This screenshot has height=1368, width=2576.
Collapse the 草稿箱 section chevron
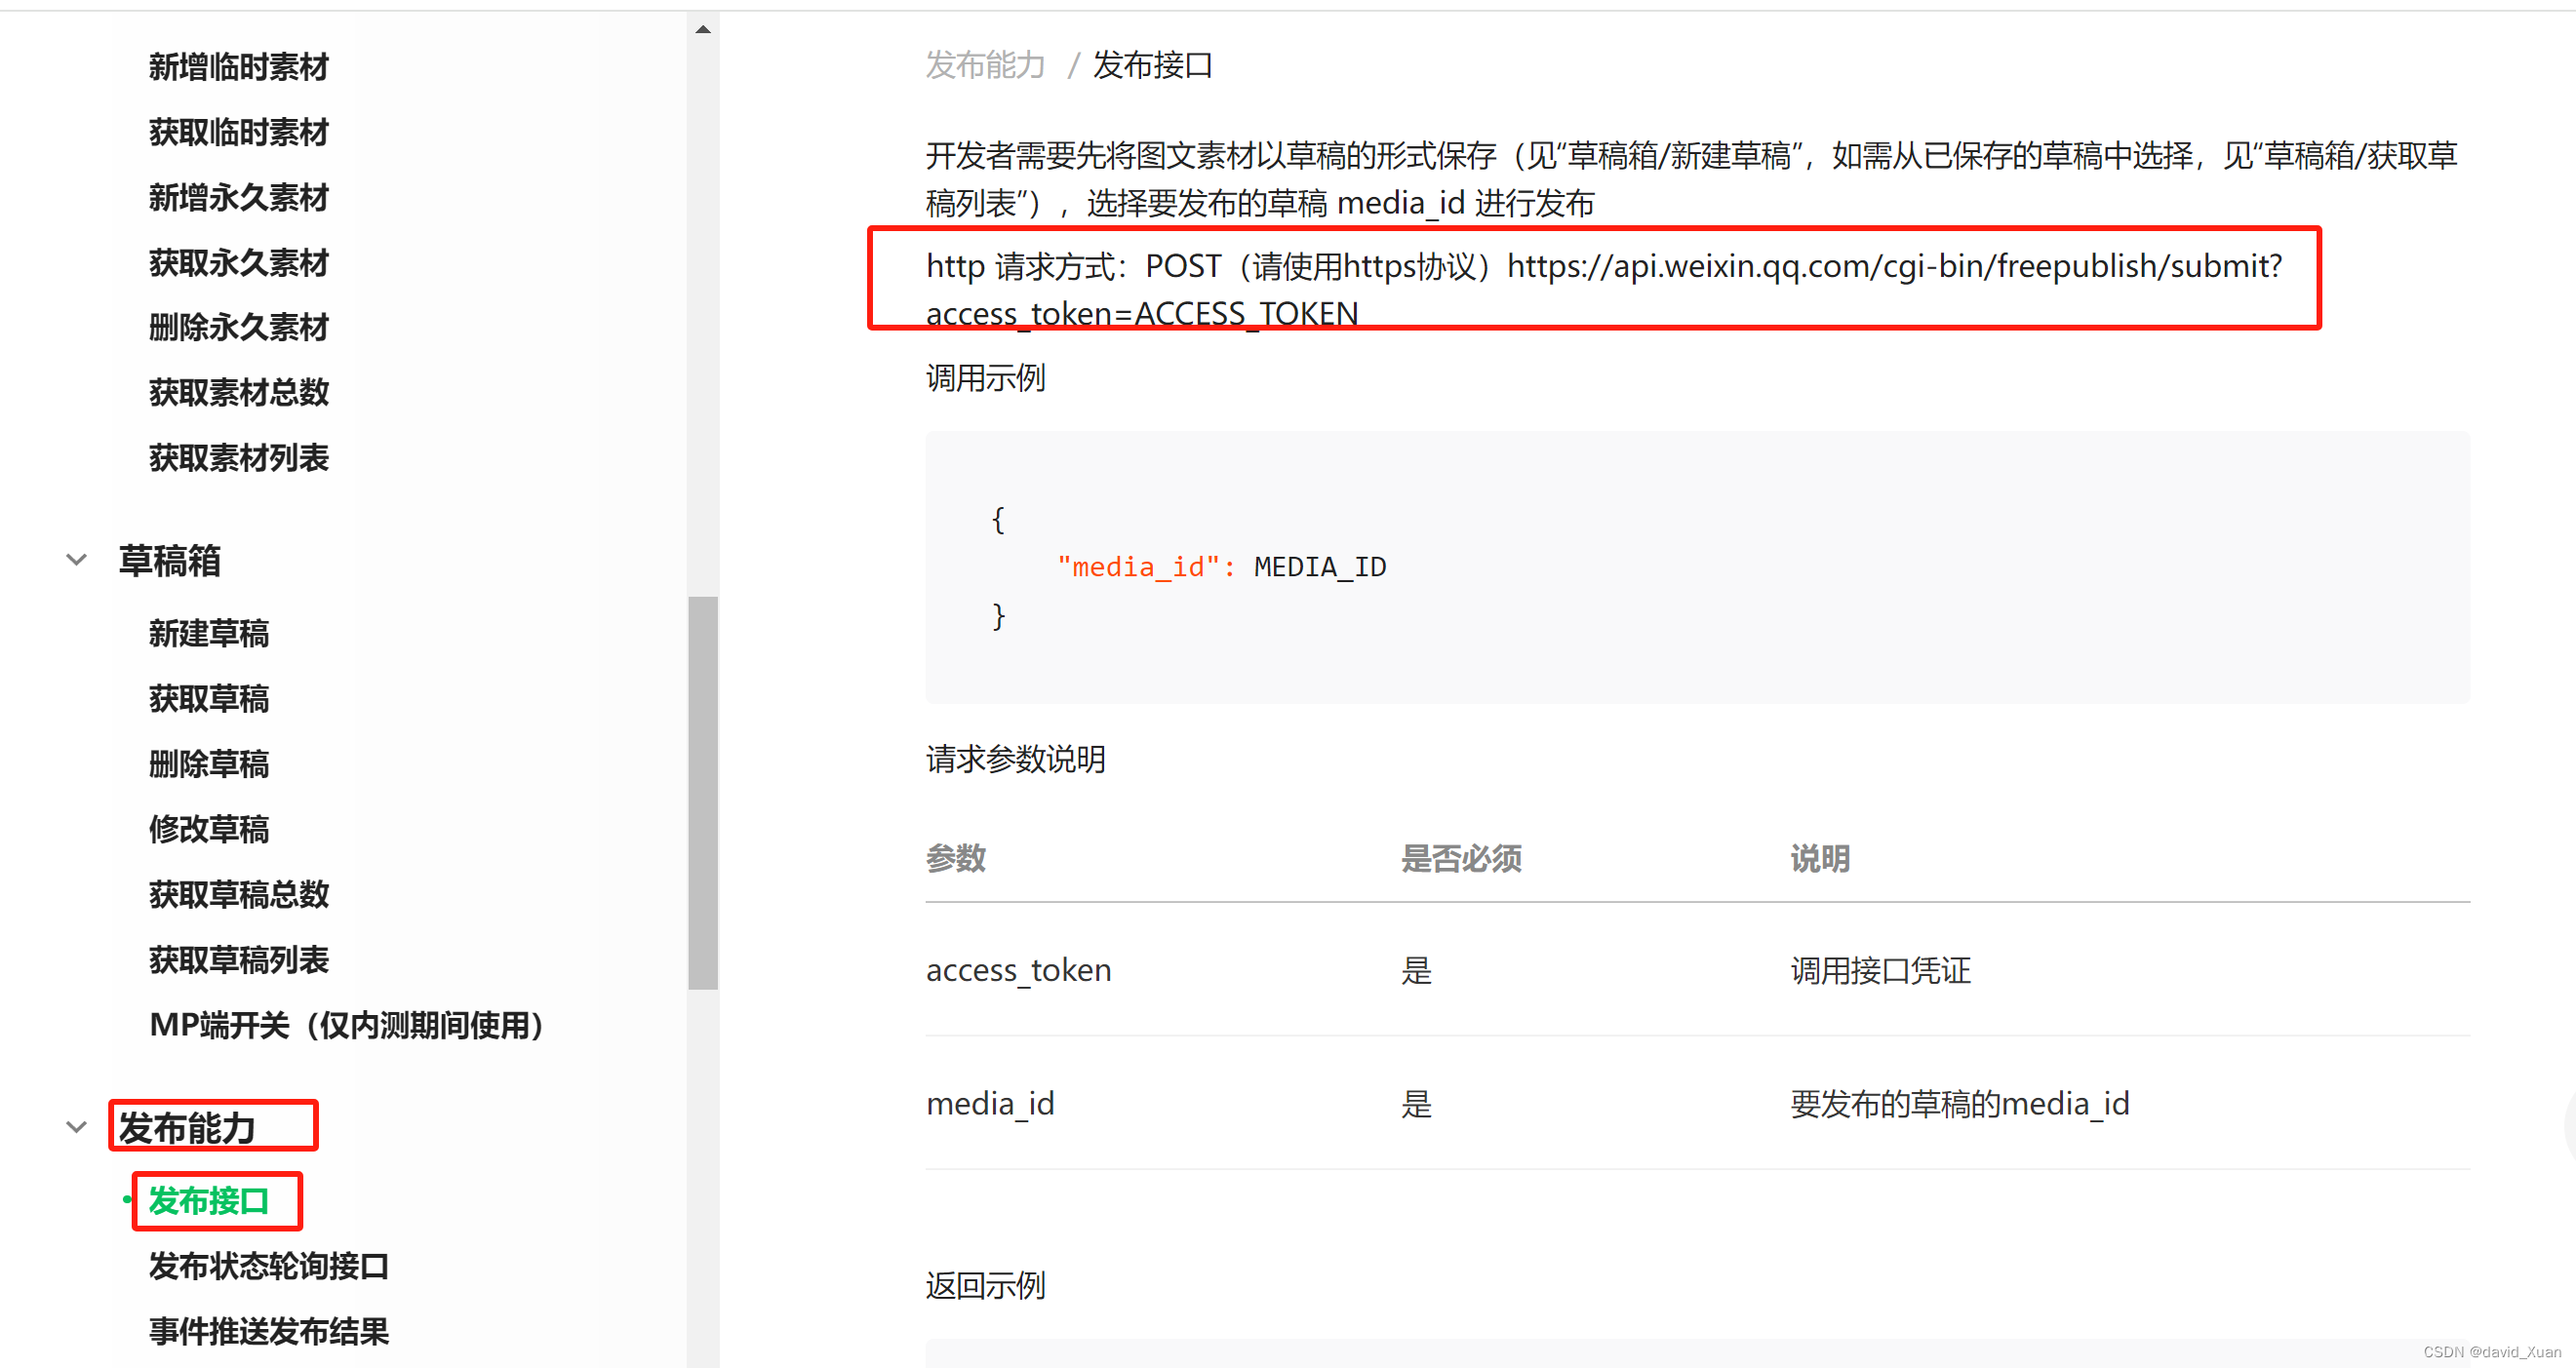click(x=76, y=560)
